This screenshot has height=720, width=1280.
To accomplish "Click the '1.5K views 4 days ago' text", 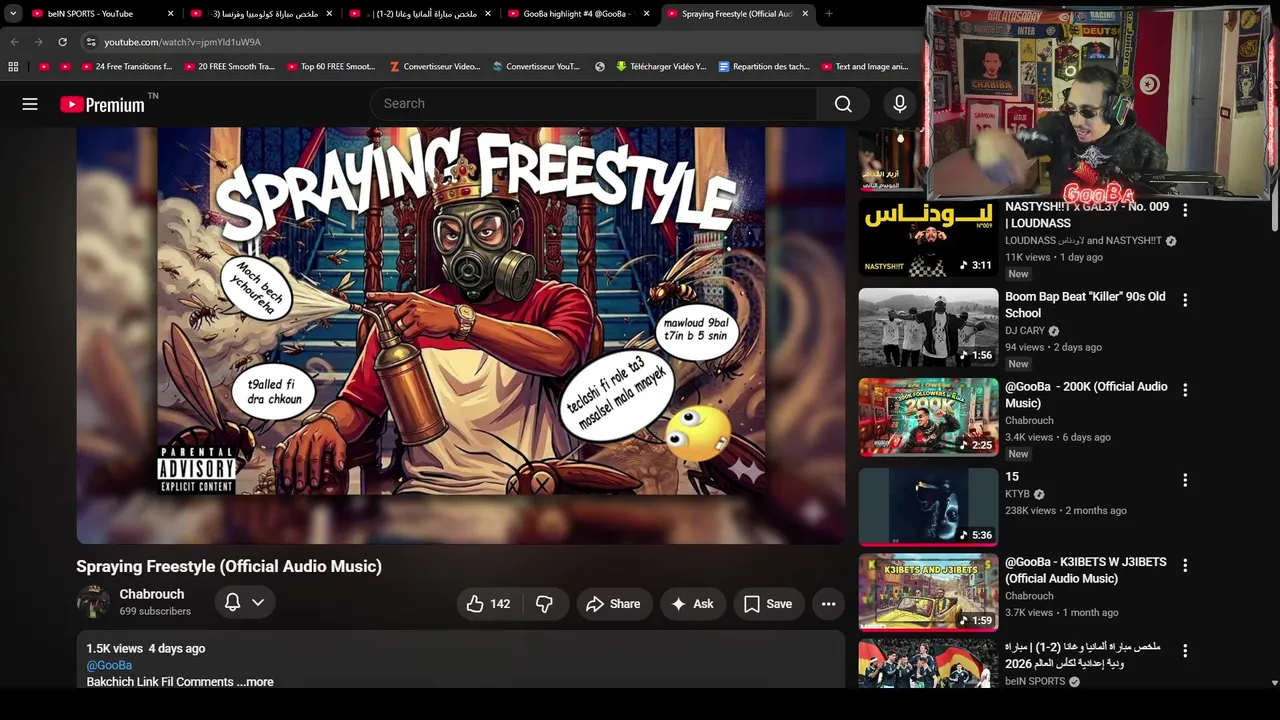I will 146,649.
